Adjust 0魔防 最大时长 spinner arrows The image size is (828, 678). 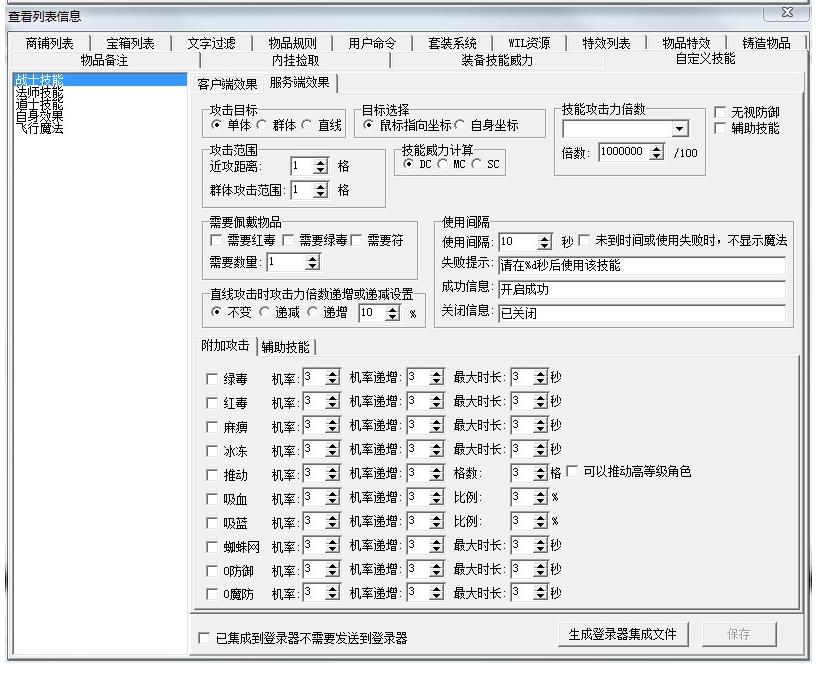540,594
